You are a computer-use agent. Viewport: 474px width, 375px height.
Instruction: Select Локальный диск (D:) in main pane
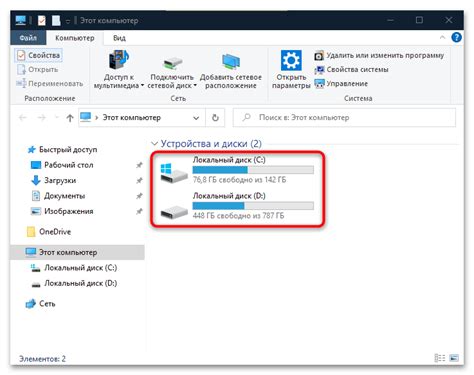click(x=237, y=206)
